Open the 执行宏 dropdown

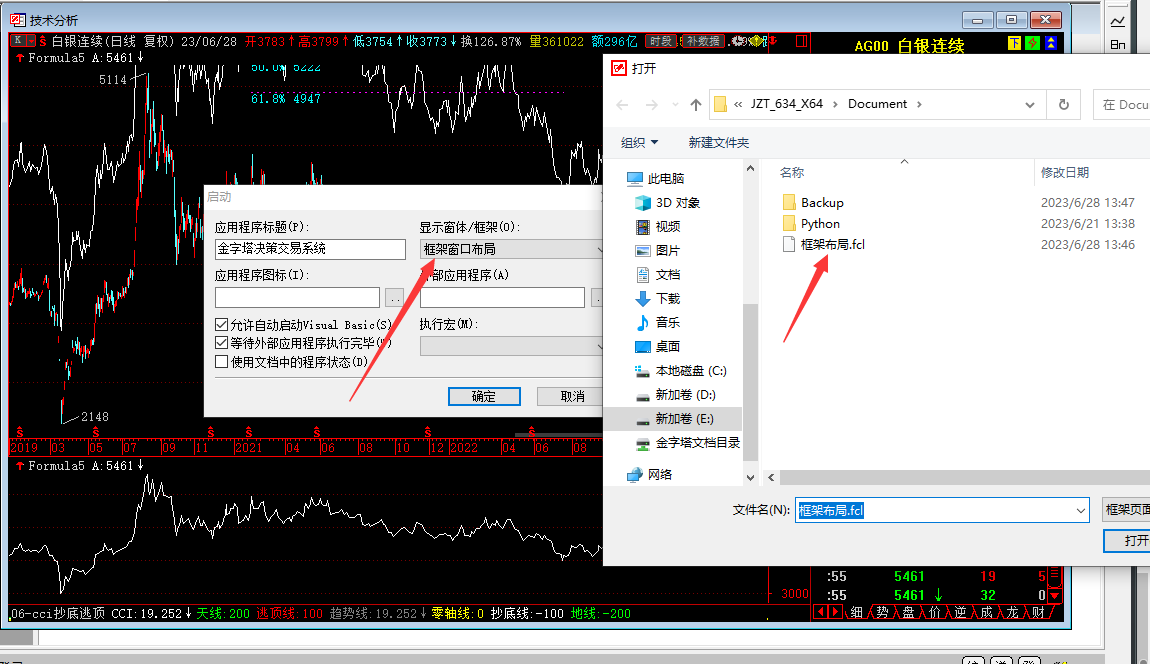(511, 346)
